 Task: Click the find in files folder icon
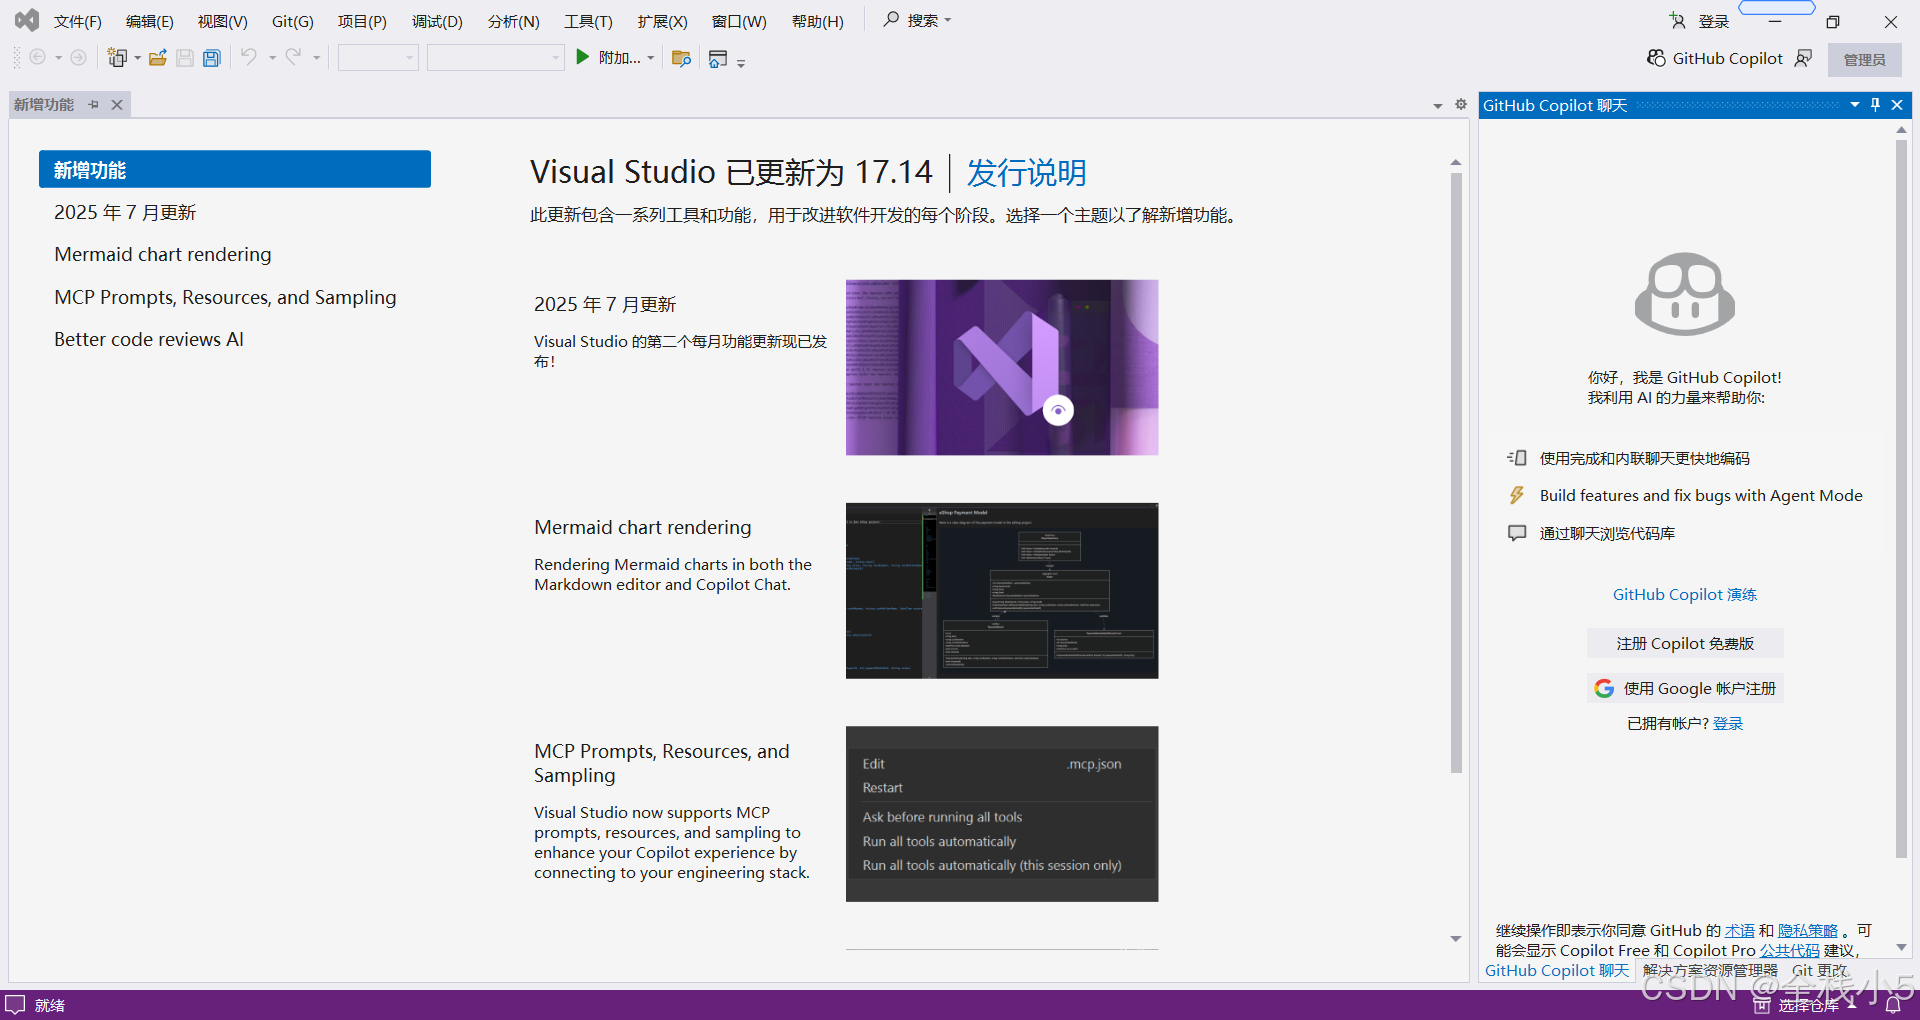(682, 58)
